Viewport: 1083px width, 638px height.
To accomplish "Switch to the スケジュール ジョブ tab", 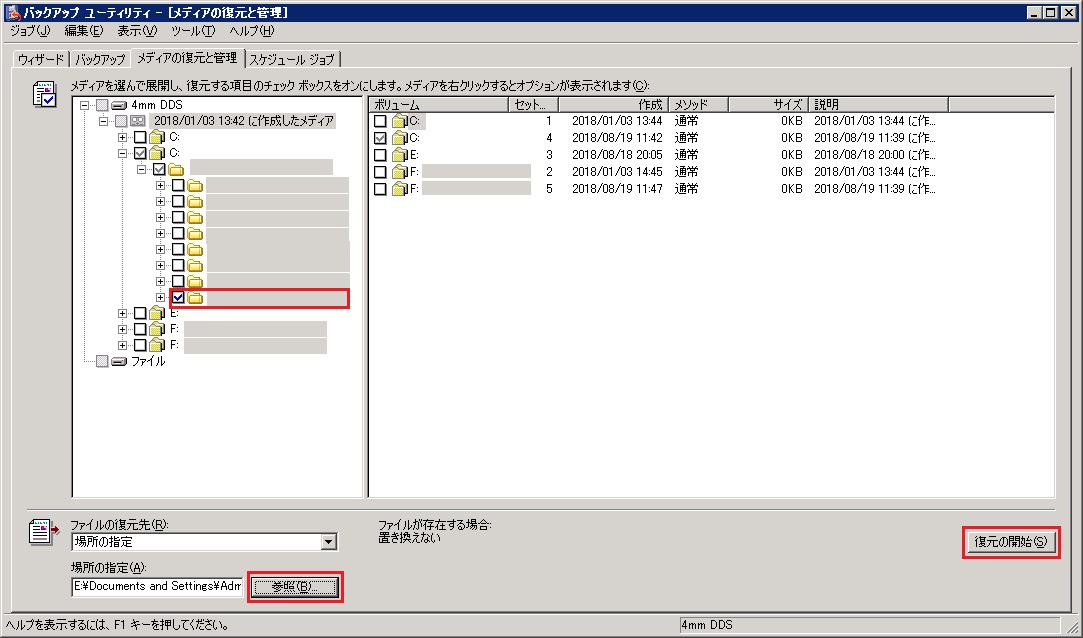I will 293,59.
